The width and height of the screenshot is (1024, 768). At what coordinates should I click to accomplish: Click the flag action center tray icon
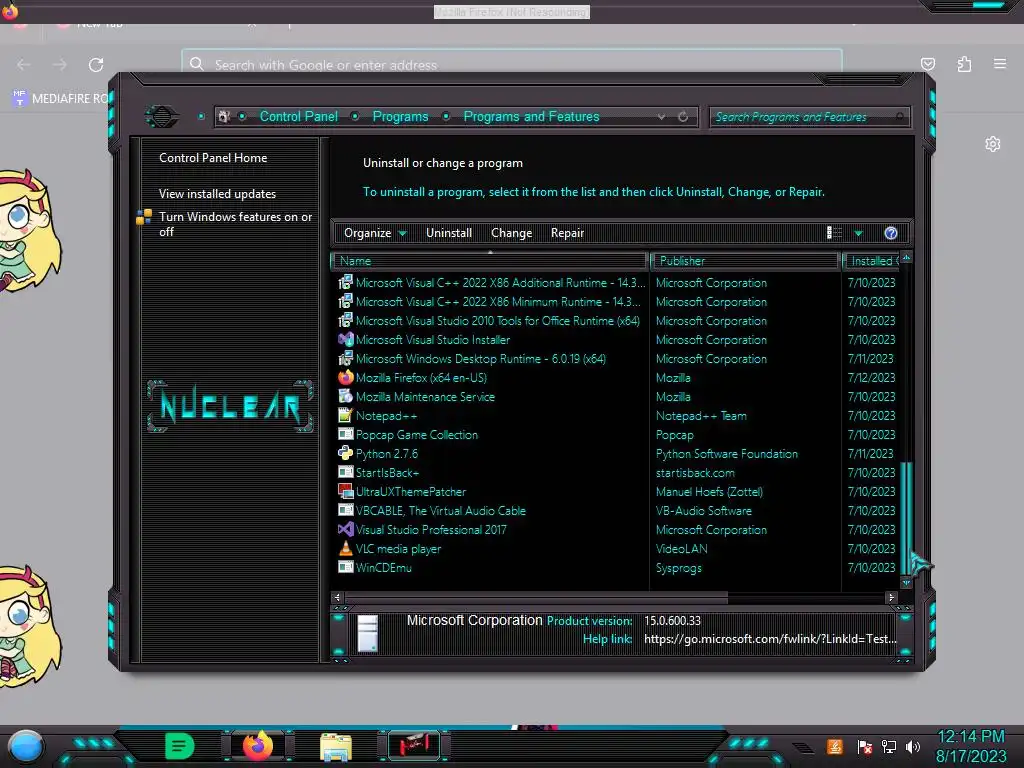coord(865,746)
